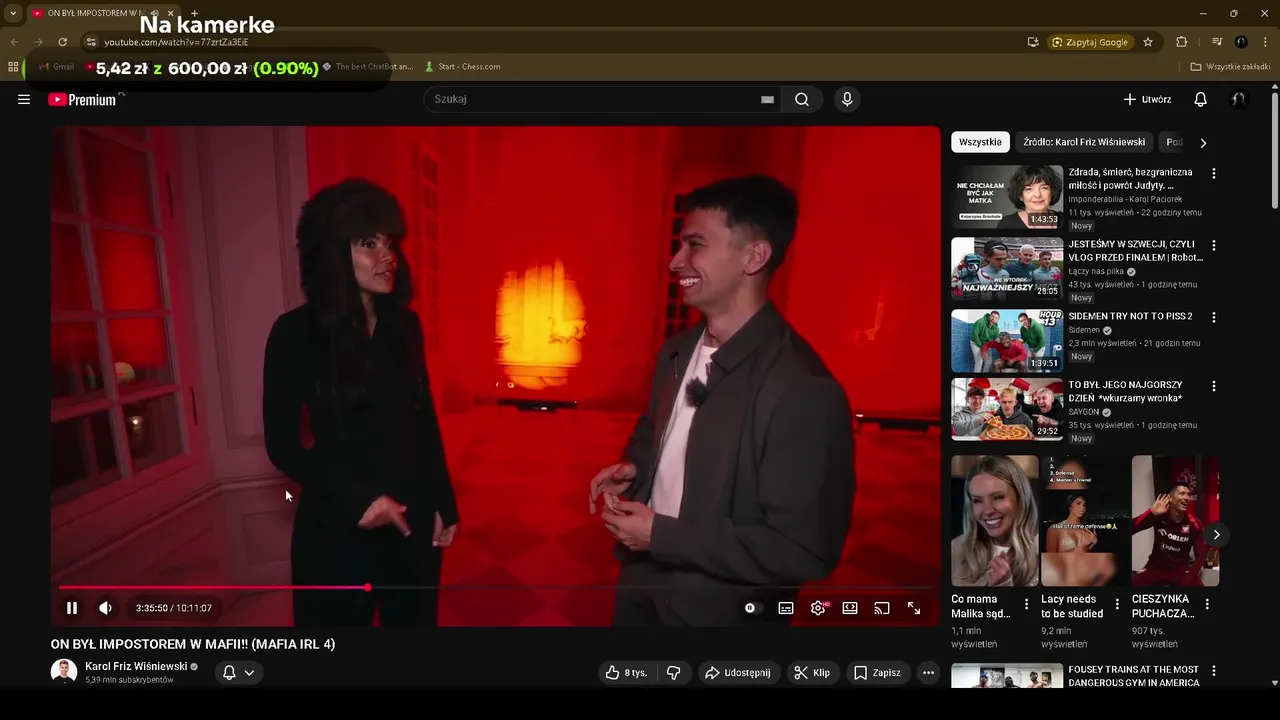Pause the video with pause button
Screen dimensions: 1280x720
(72, 608)
